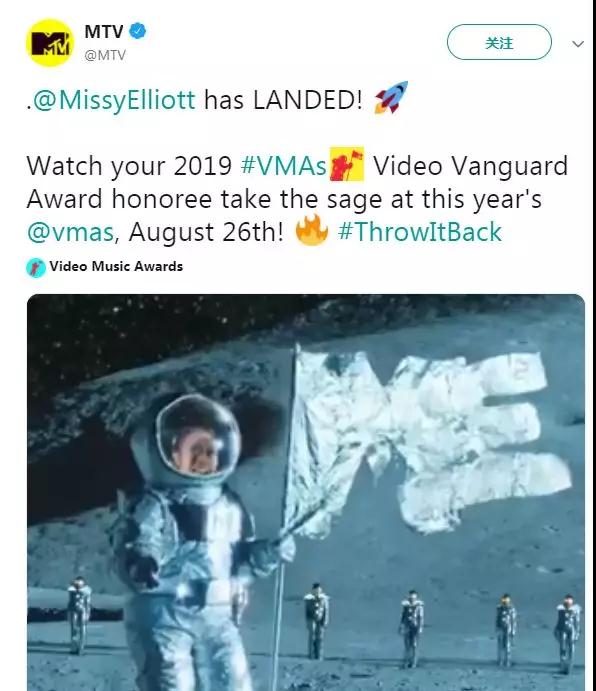Image resolution: width=596 pixels, height=691 pixels.
Task: Click the MTV display name
Action: point(104,31)
